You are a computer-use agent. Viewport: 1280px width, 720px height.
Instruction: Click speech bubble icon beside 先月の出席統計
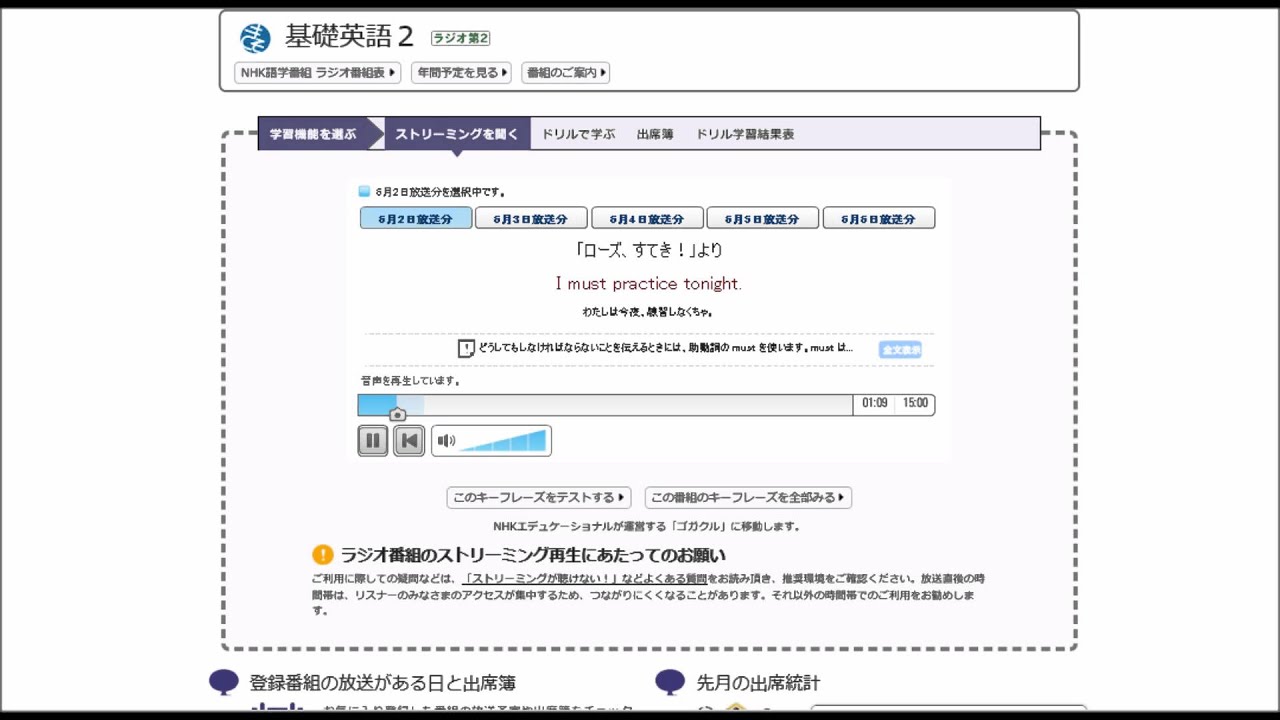pyautogui.click(x=670, y=682)
